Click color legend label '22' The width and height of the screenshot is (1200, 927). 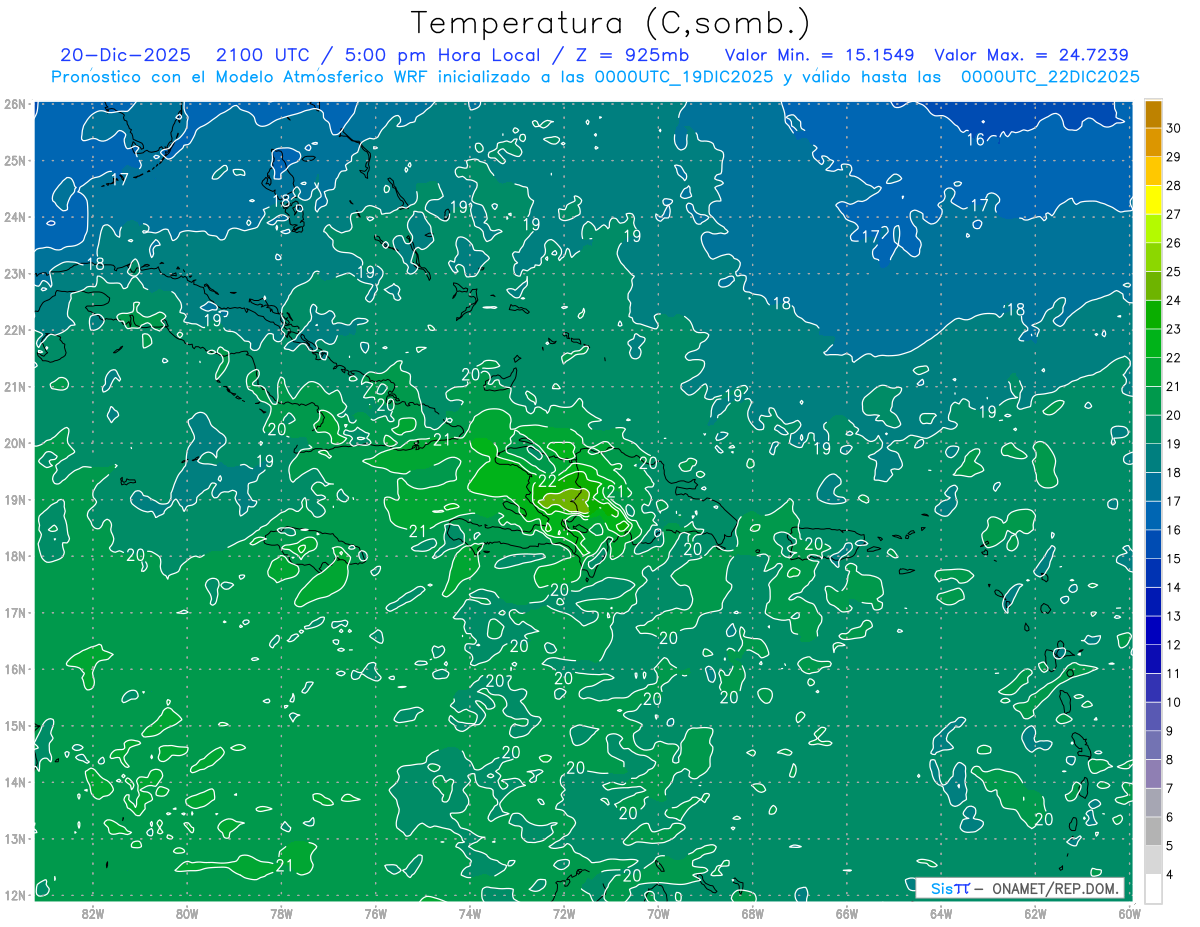[x=1173, y=358]
